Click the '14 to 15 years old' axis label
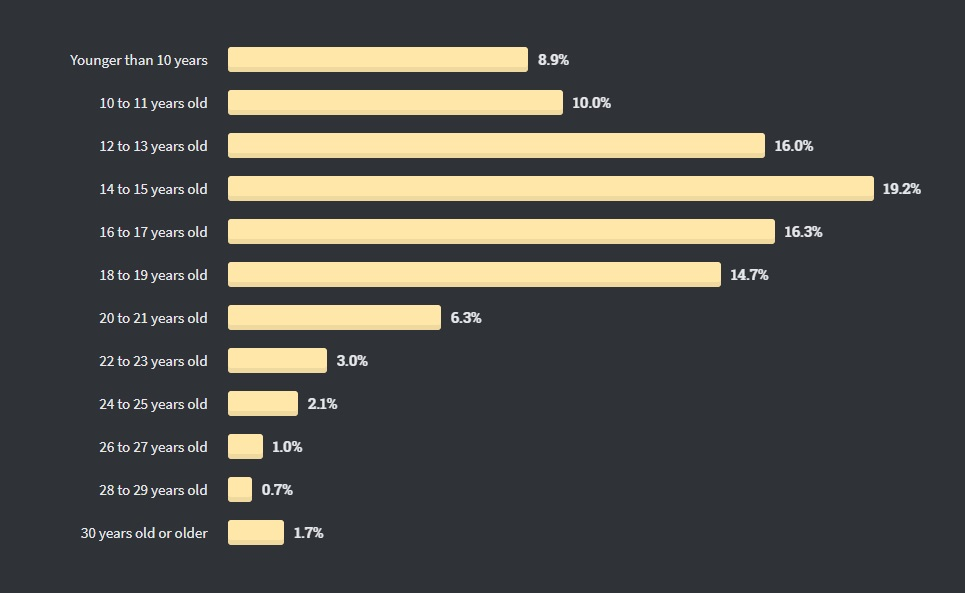This screenshot has width=965, height=593. 153,189
